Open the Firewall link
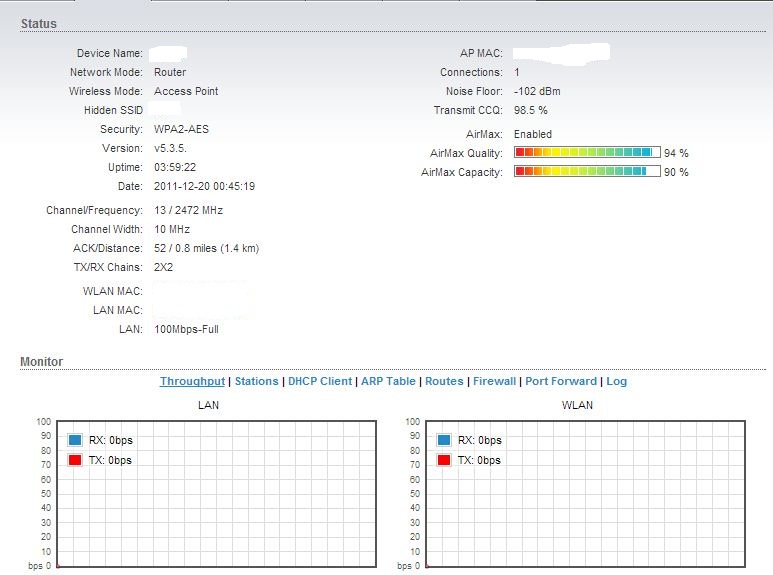The image size is (773, 575). coord(494,381)
